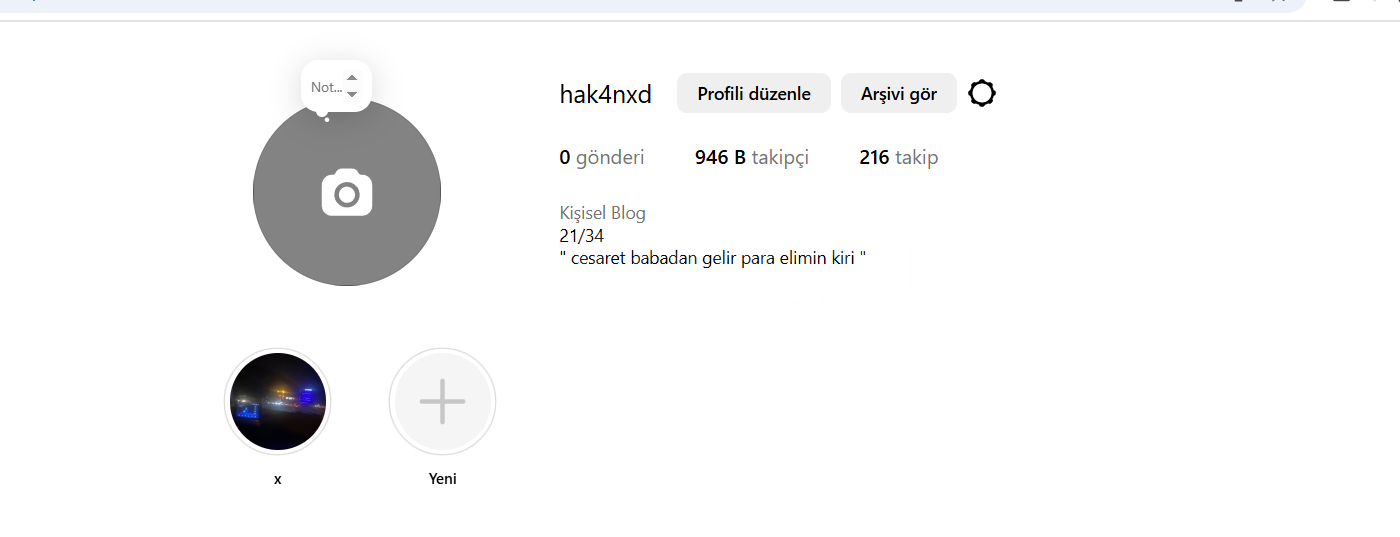Viewport: 1400px width, 537px height.
Task: Click the 'x' highlight label text
Action: click(278, 479)
